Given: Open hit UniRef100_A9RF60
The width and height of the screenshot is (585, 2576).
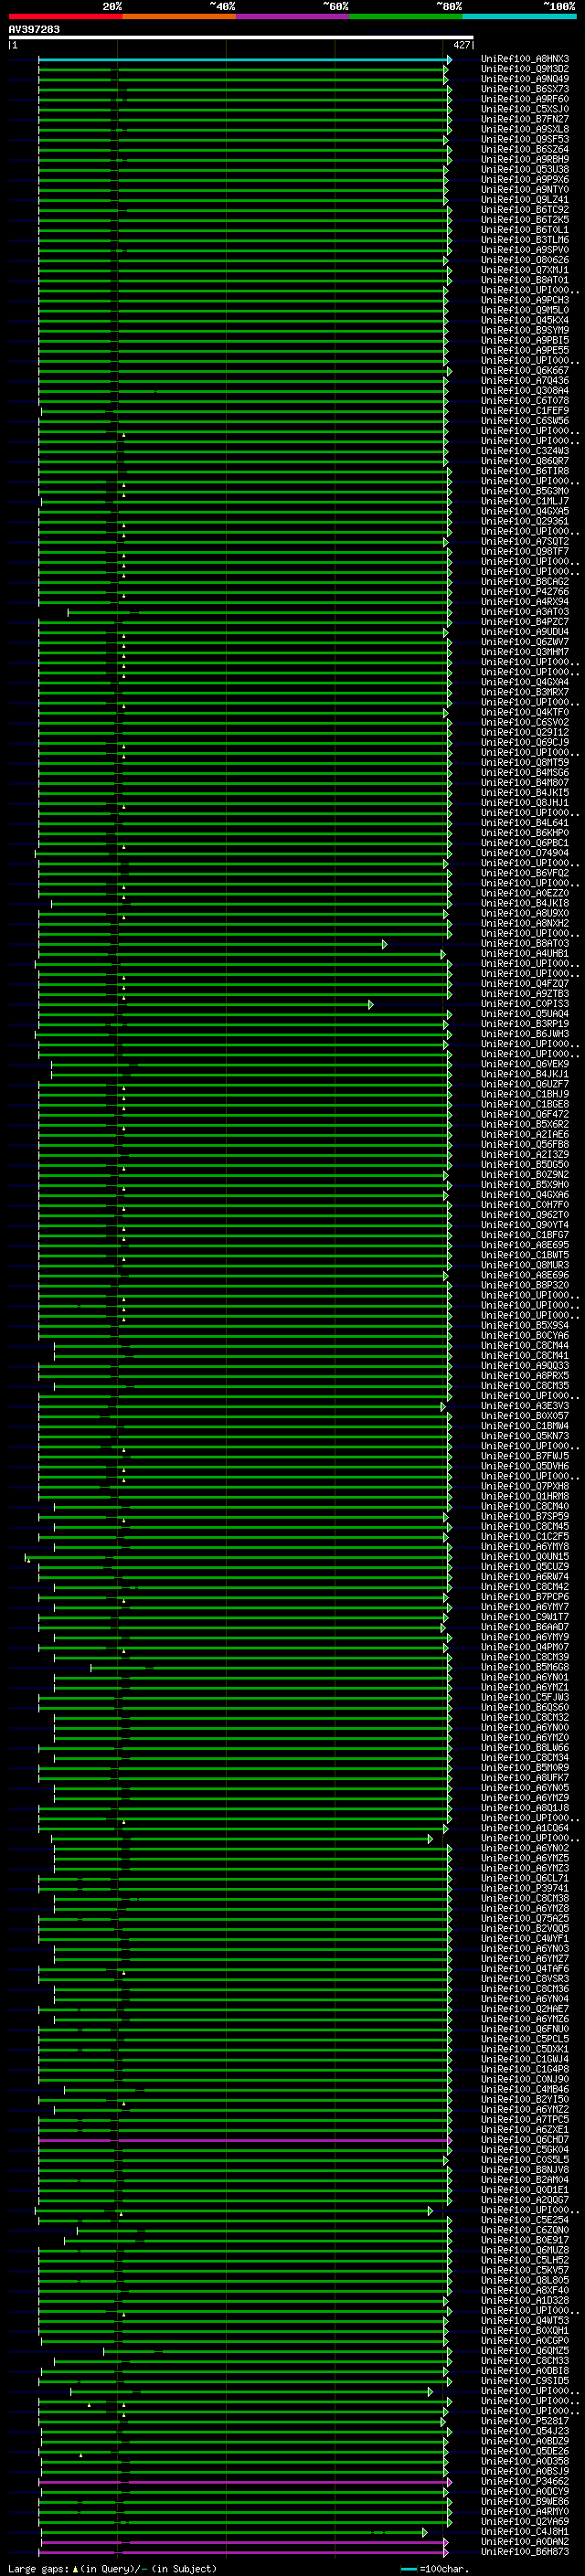Looking at the screenshot, I should click(525, 100).
